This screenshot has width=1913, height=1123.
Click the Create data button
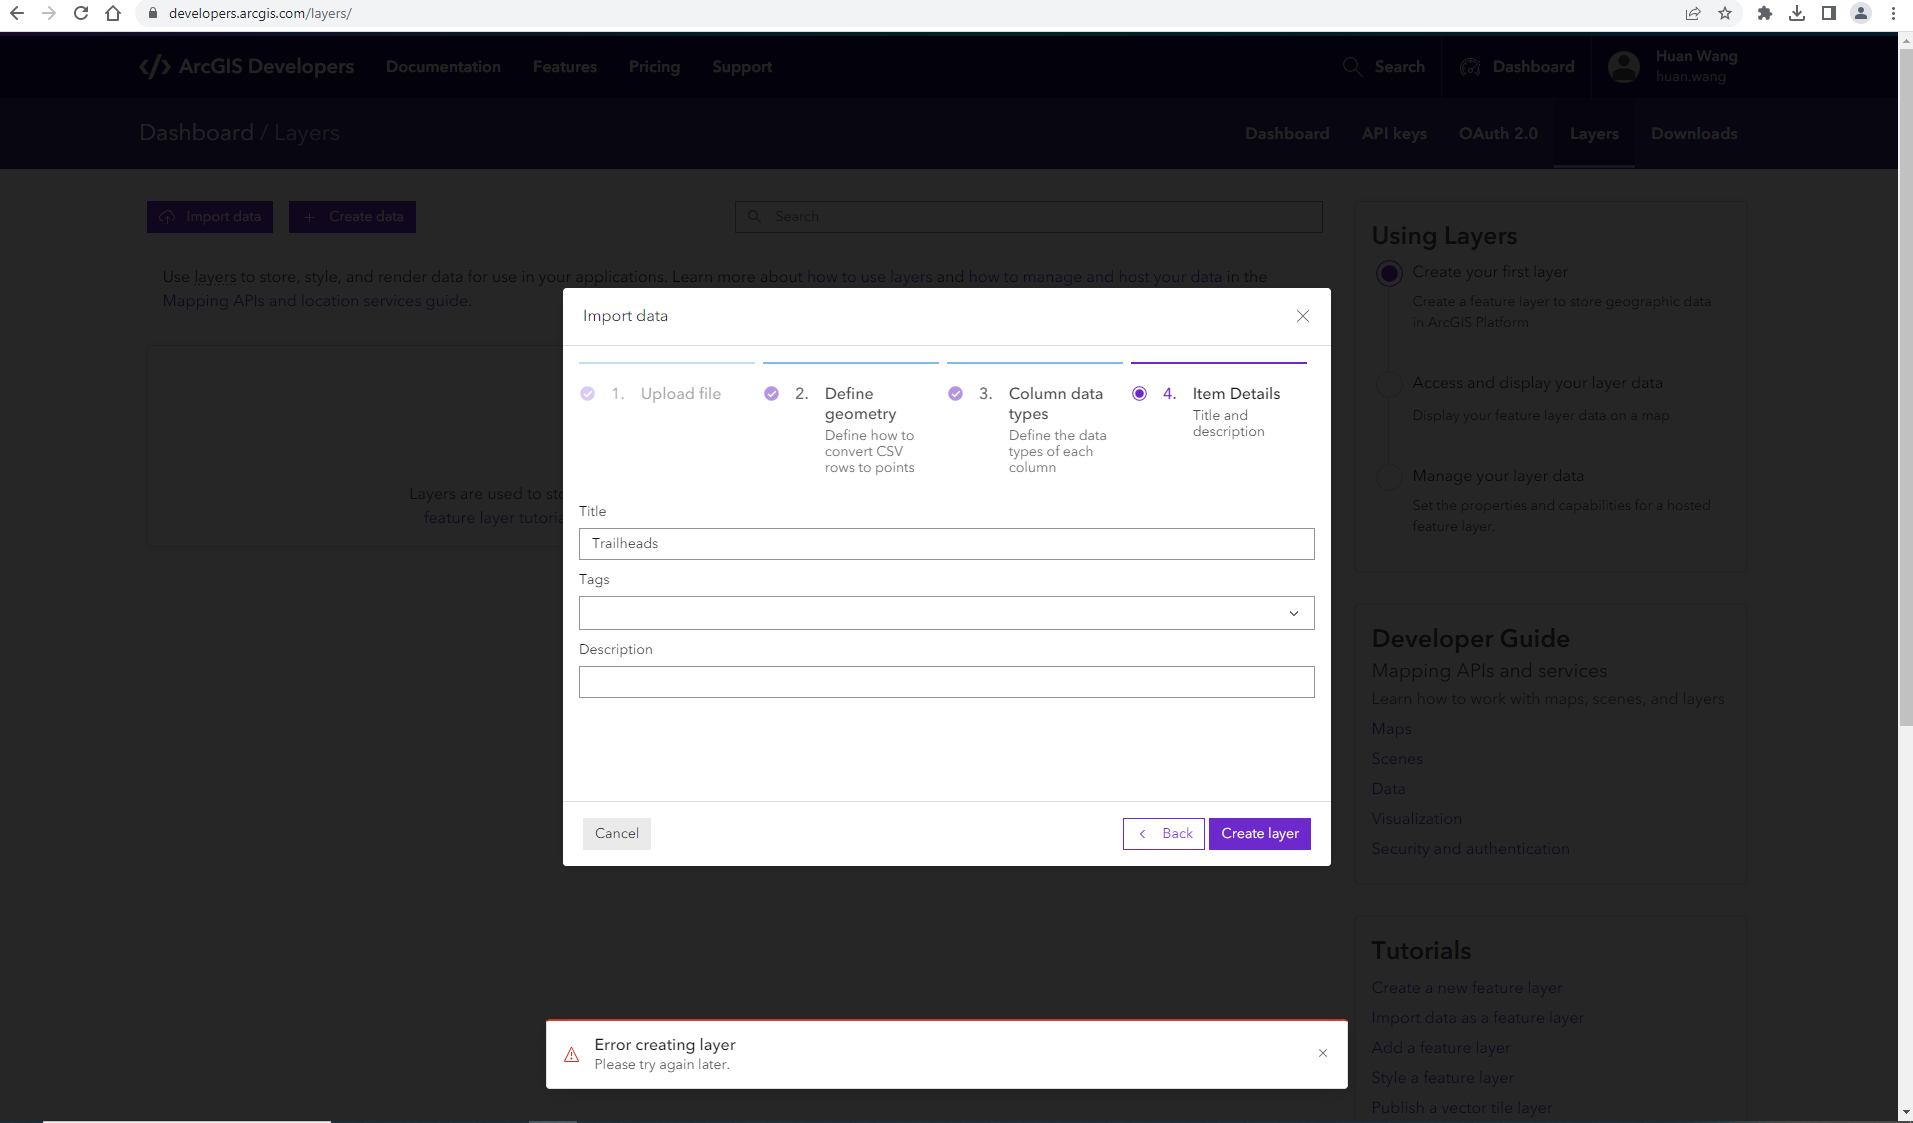click(352, 217)
